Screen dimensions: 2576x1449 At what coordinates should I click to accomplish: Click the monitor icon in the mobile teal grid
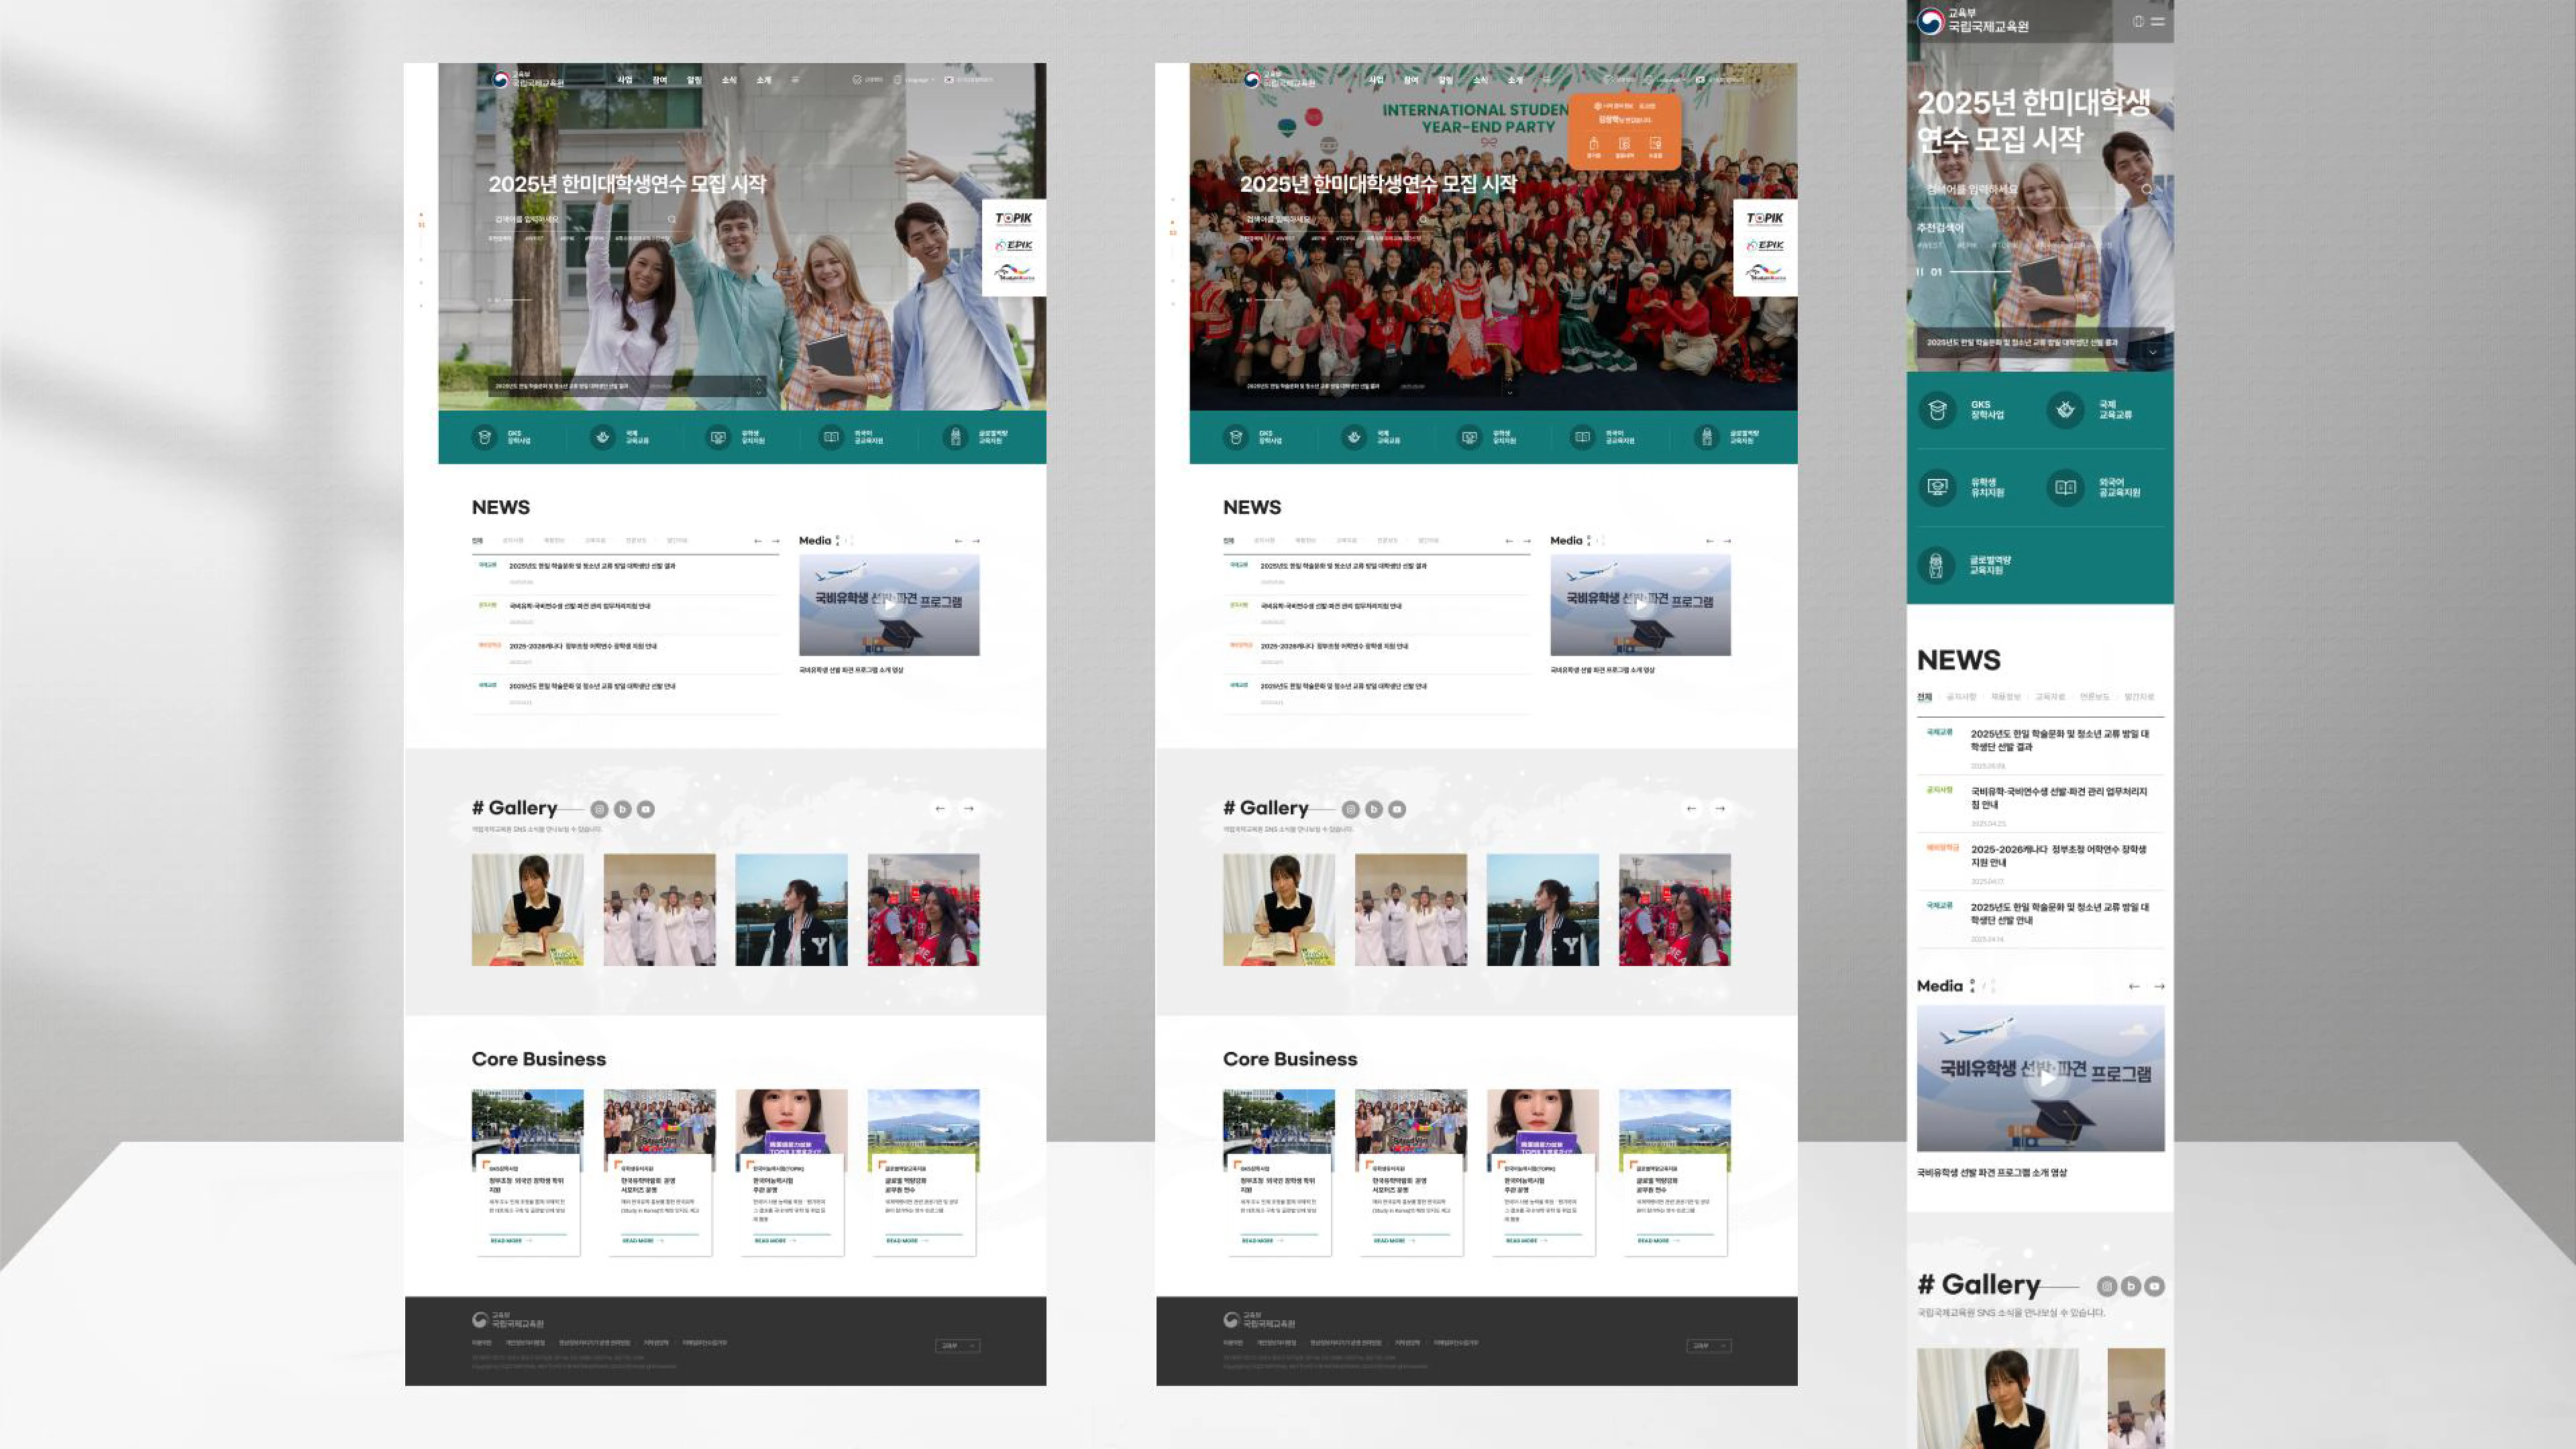click(1937, 488)
